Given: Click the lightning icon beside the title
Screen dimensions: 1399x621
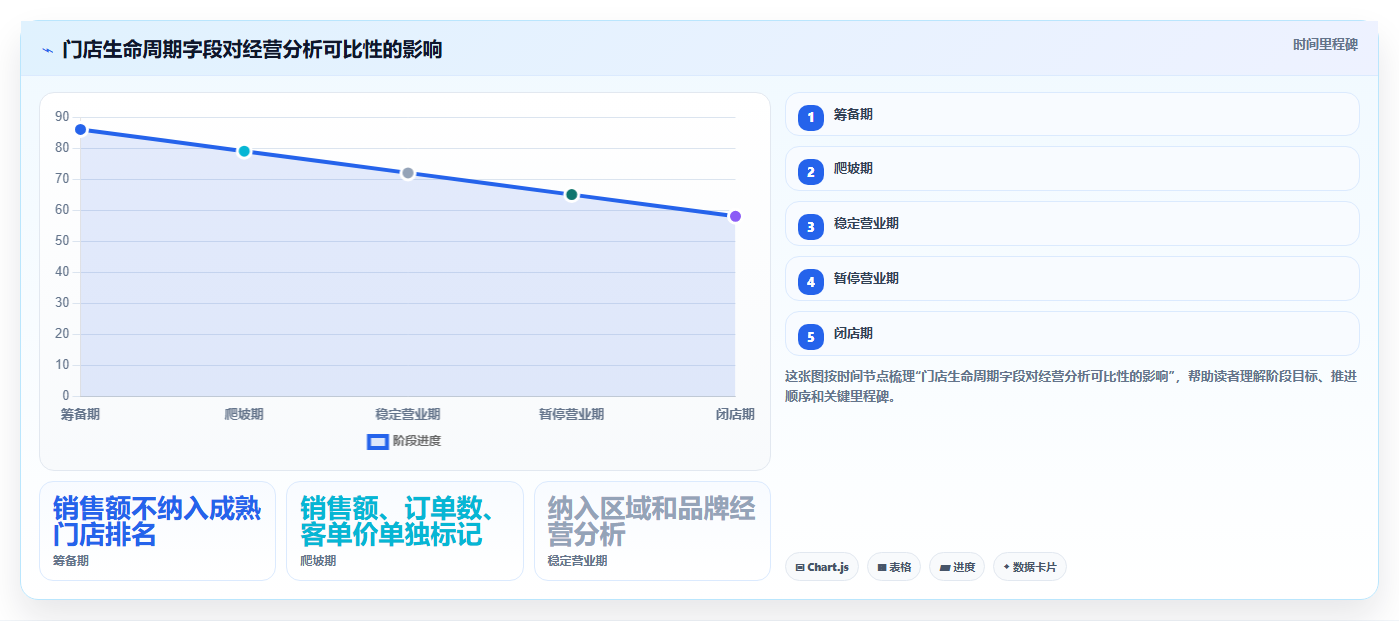Looking at the screenshot, I should click(47, 50).
